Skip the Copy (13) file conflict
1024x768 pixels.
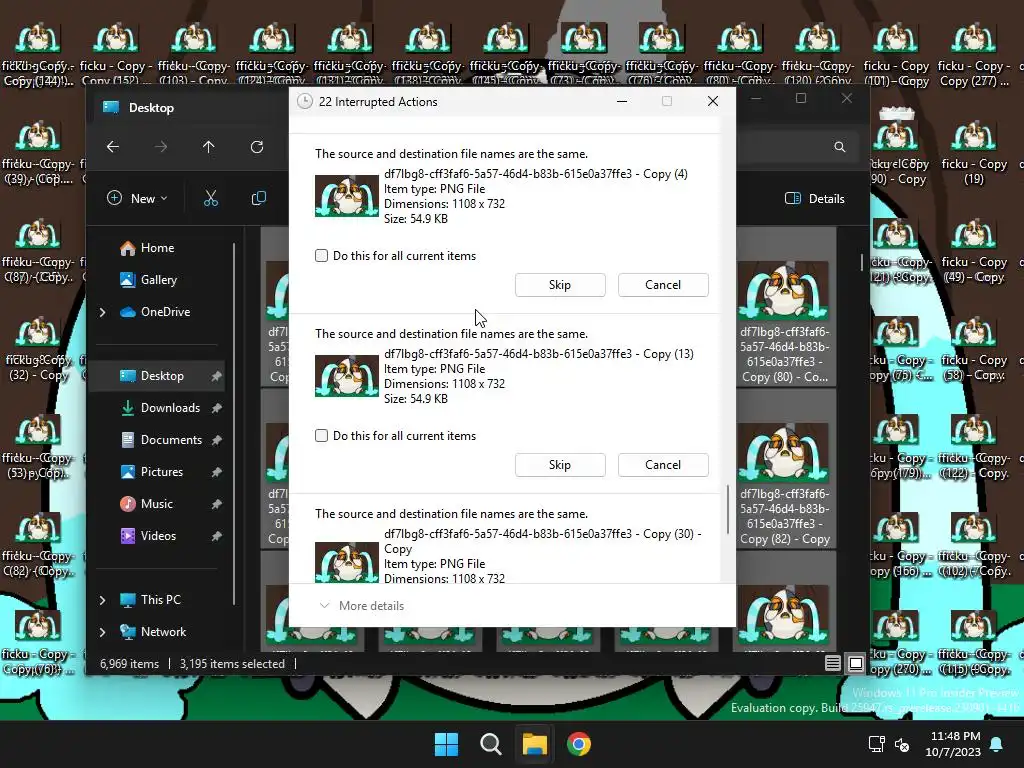point(560,465)
